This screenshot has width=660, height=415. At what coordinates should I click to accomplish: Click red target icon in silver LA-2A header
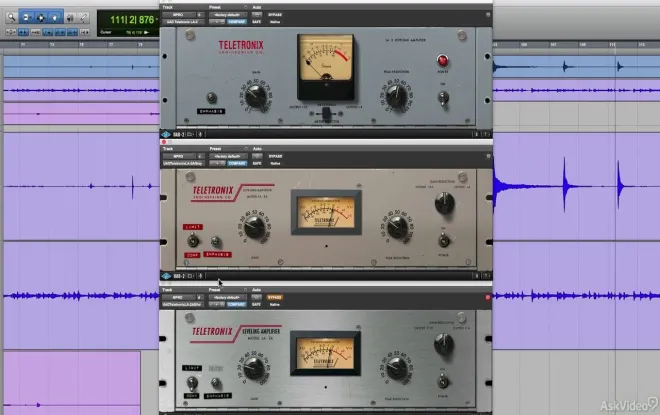coord(488,297)
